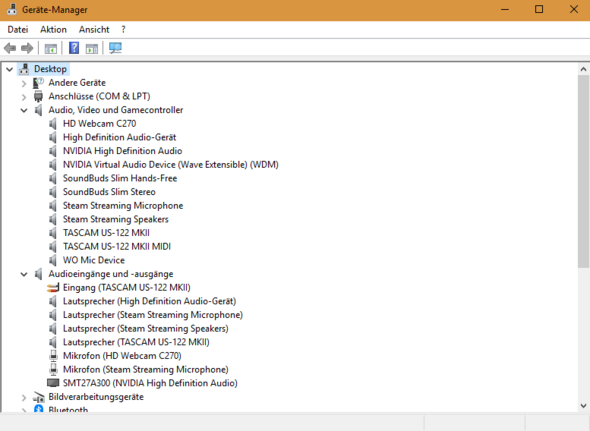This screenshot has width=590, height=431.
Task: Select TASCAM US-122 MKII MIDI device
Action: click(117, 247)
